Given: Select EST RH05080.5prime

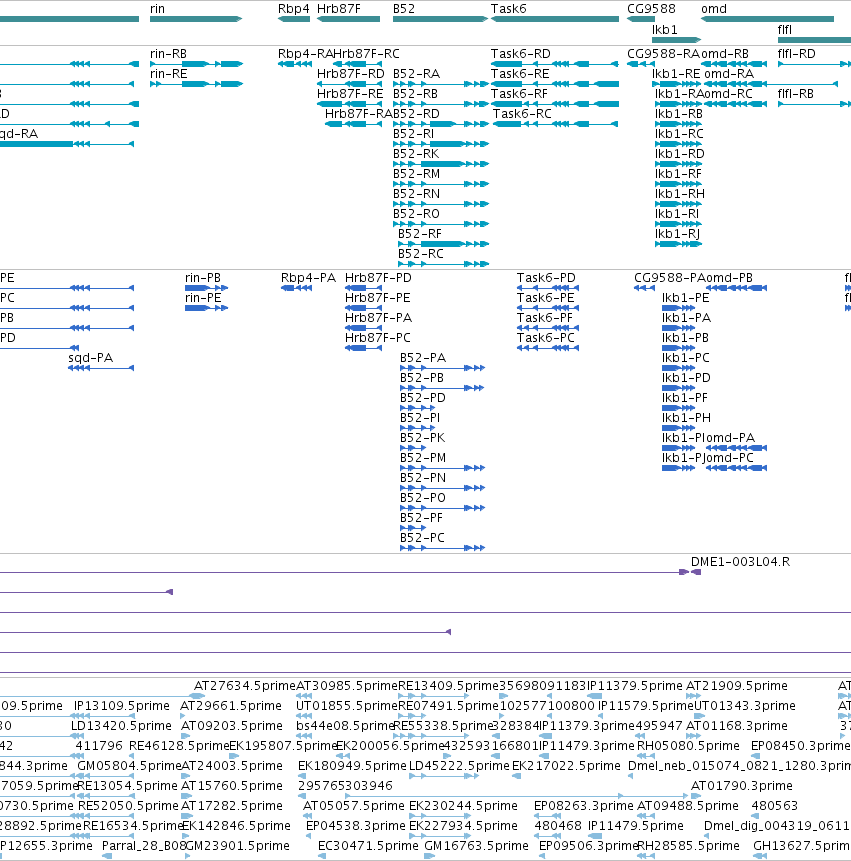Looking at the screenshot, I should pyautogui.click(x=688, y=746).
